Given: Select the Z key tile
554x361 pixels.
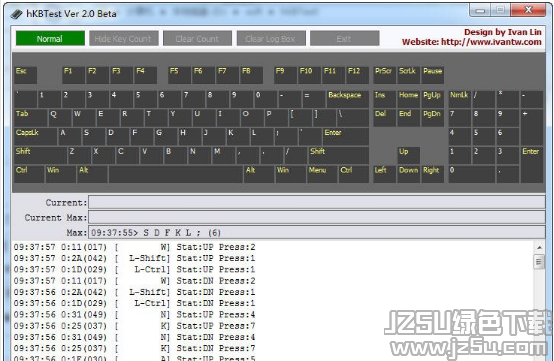Looking at the screenshot, I should [x=79, y=155].
